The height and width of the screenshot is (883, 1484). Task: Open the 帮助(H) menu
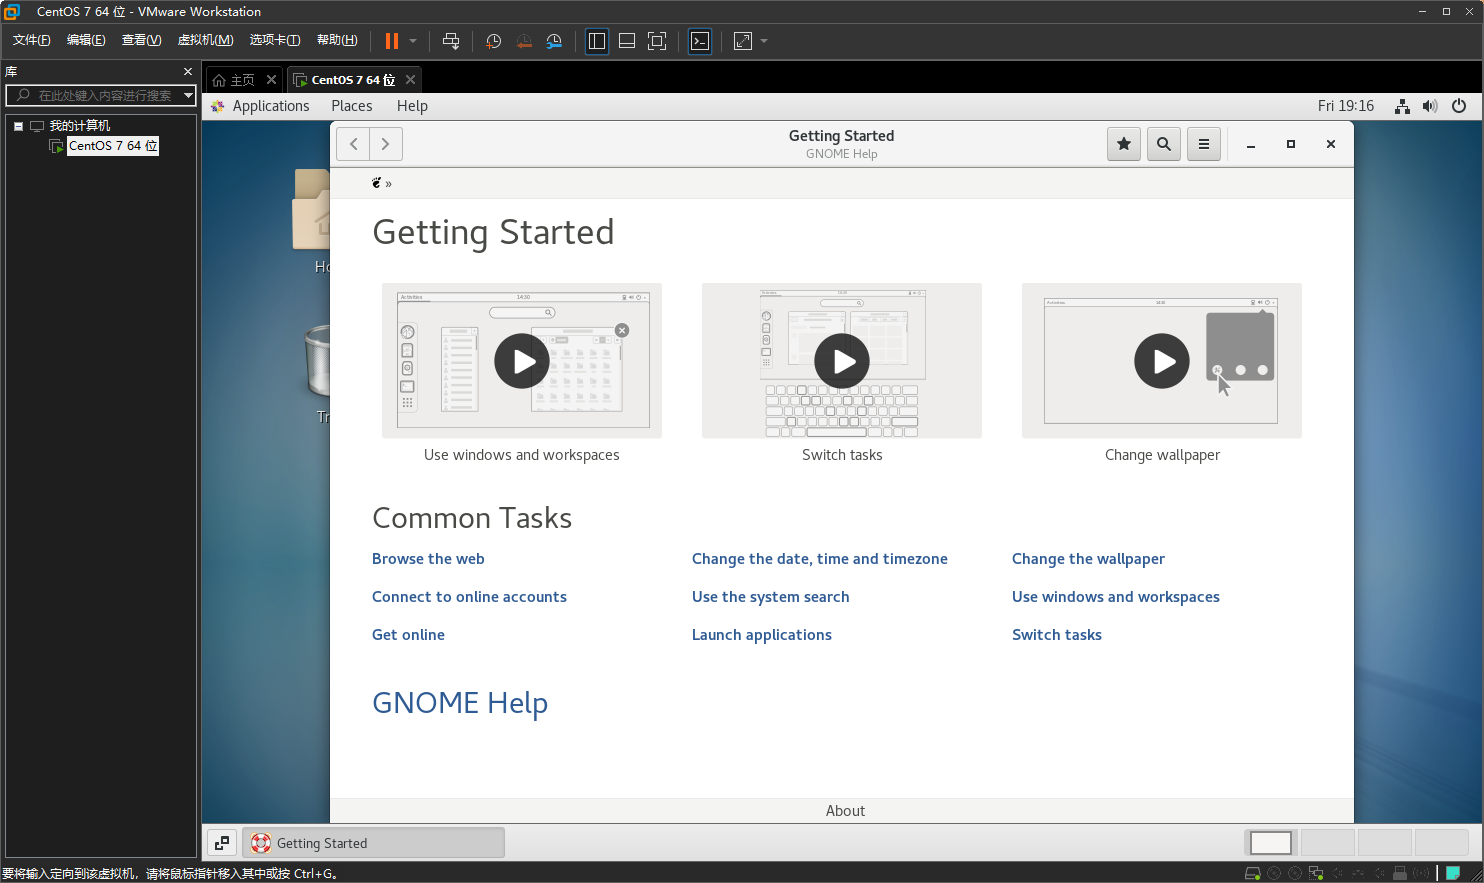[x=337, y=40]
